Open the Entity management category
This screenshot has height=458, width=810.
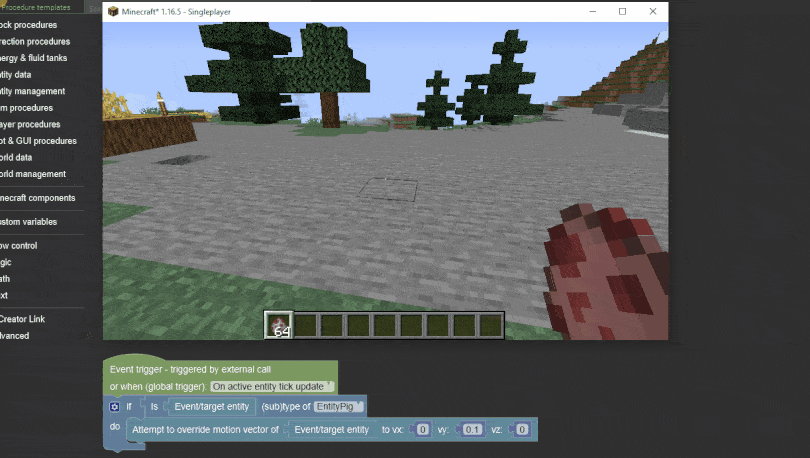click(33, 91)
